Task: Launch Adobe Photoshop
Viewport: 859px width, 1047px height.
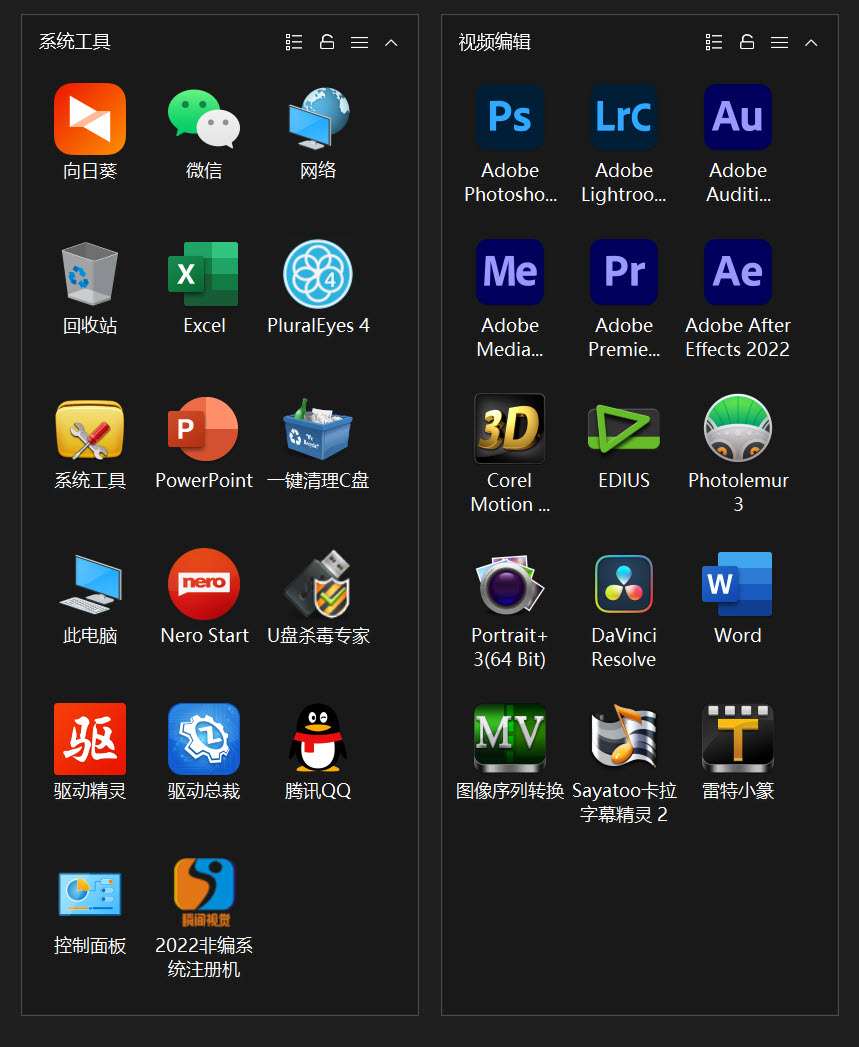Action: click(x=510, y=117)
